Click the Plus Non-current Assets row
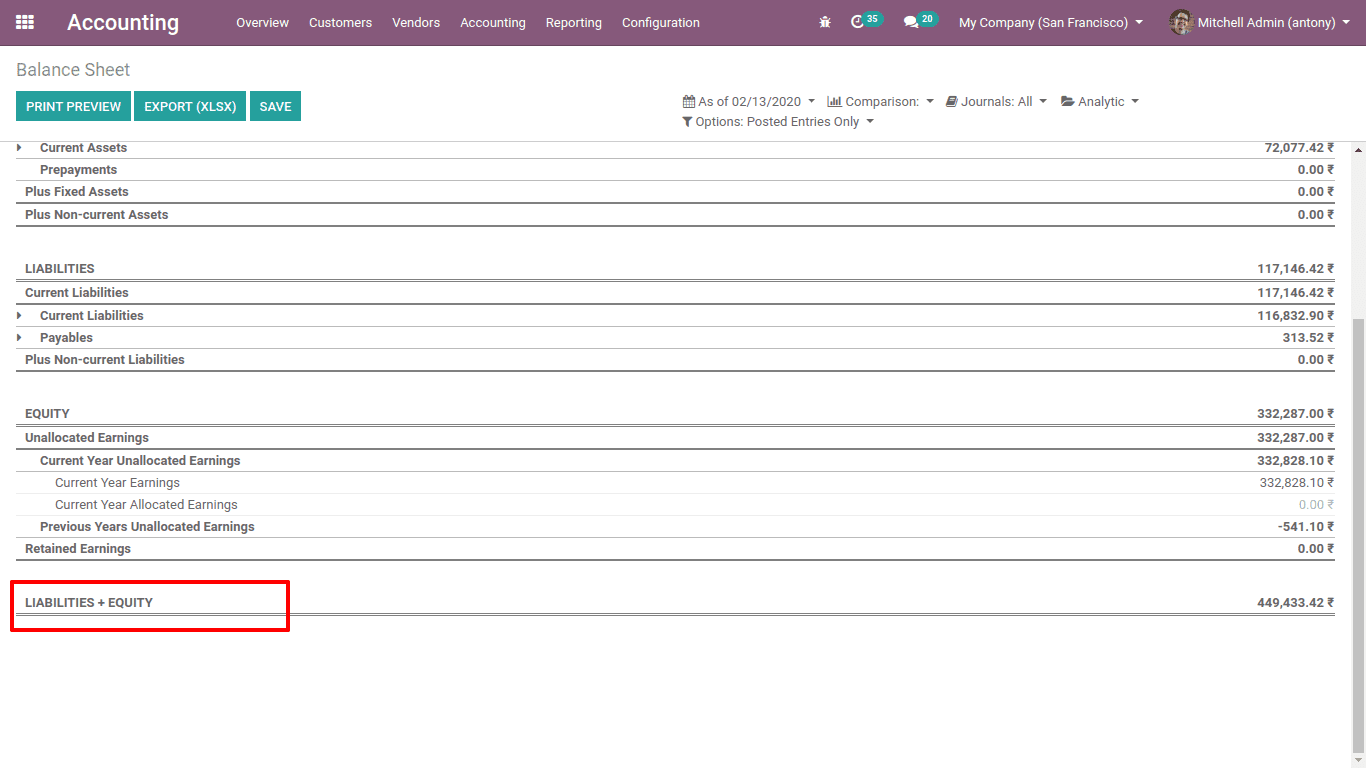1366x768 pixels. (x=675, y=214)
